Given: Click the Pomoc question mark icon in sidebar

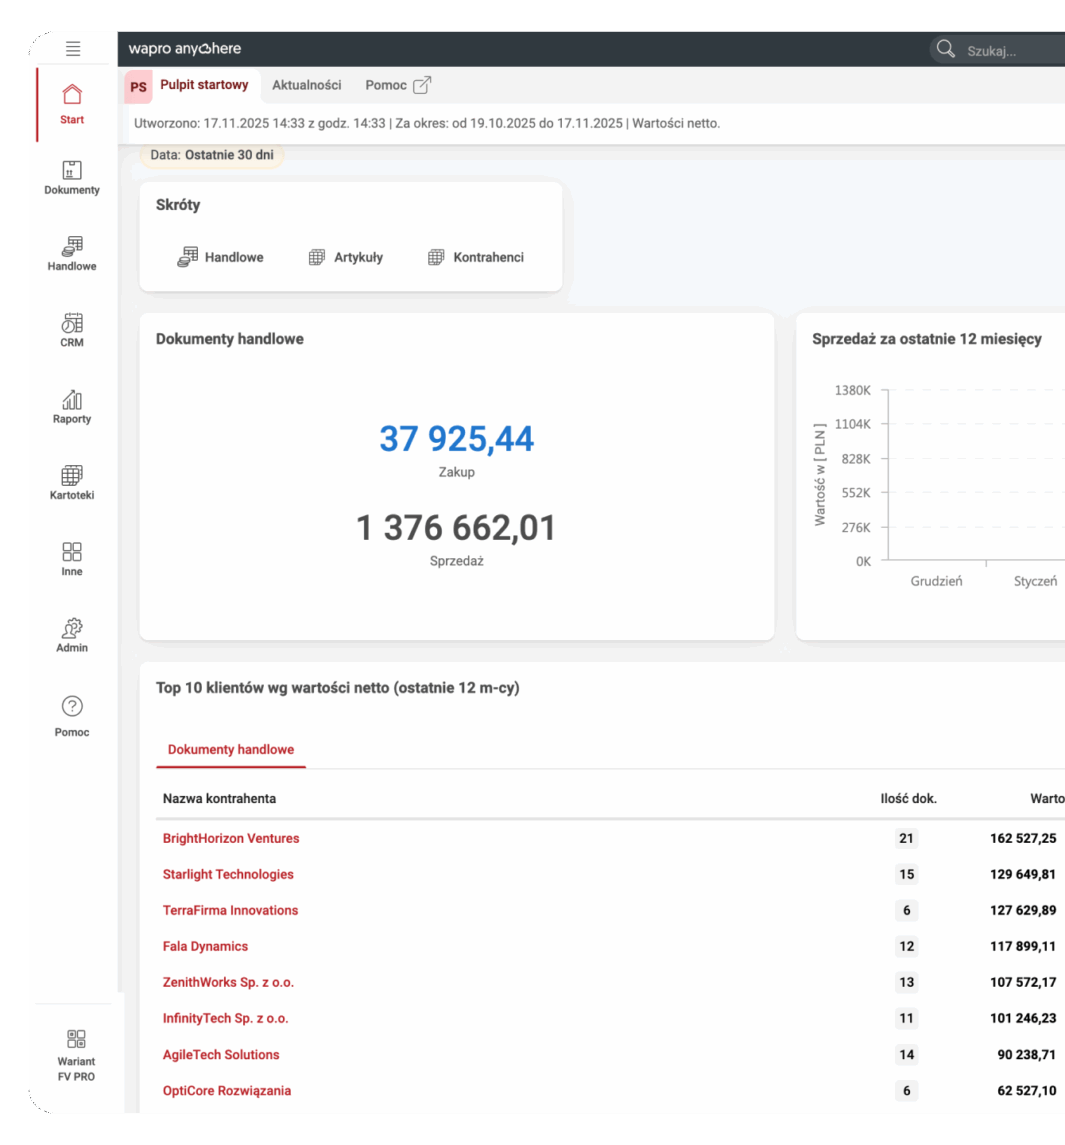Looking at the screenshot, I should pyautogui.click(x=71, y=706).
